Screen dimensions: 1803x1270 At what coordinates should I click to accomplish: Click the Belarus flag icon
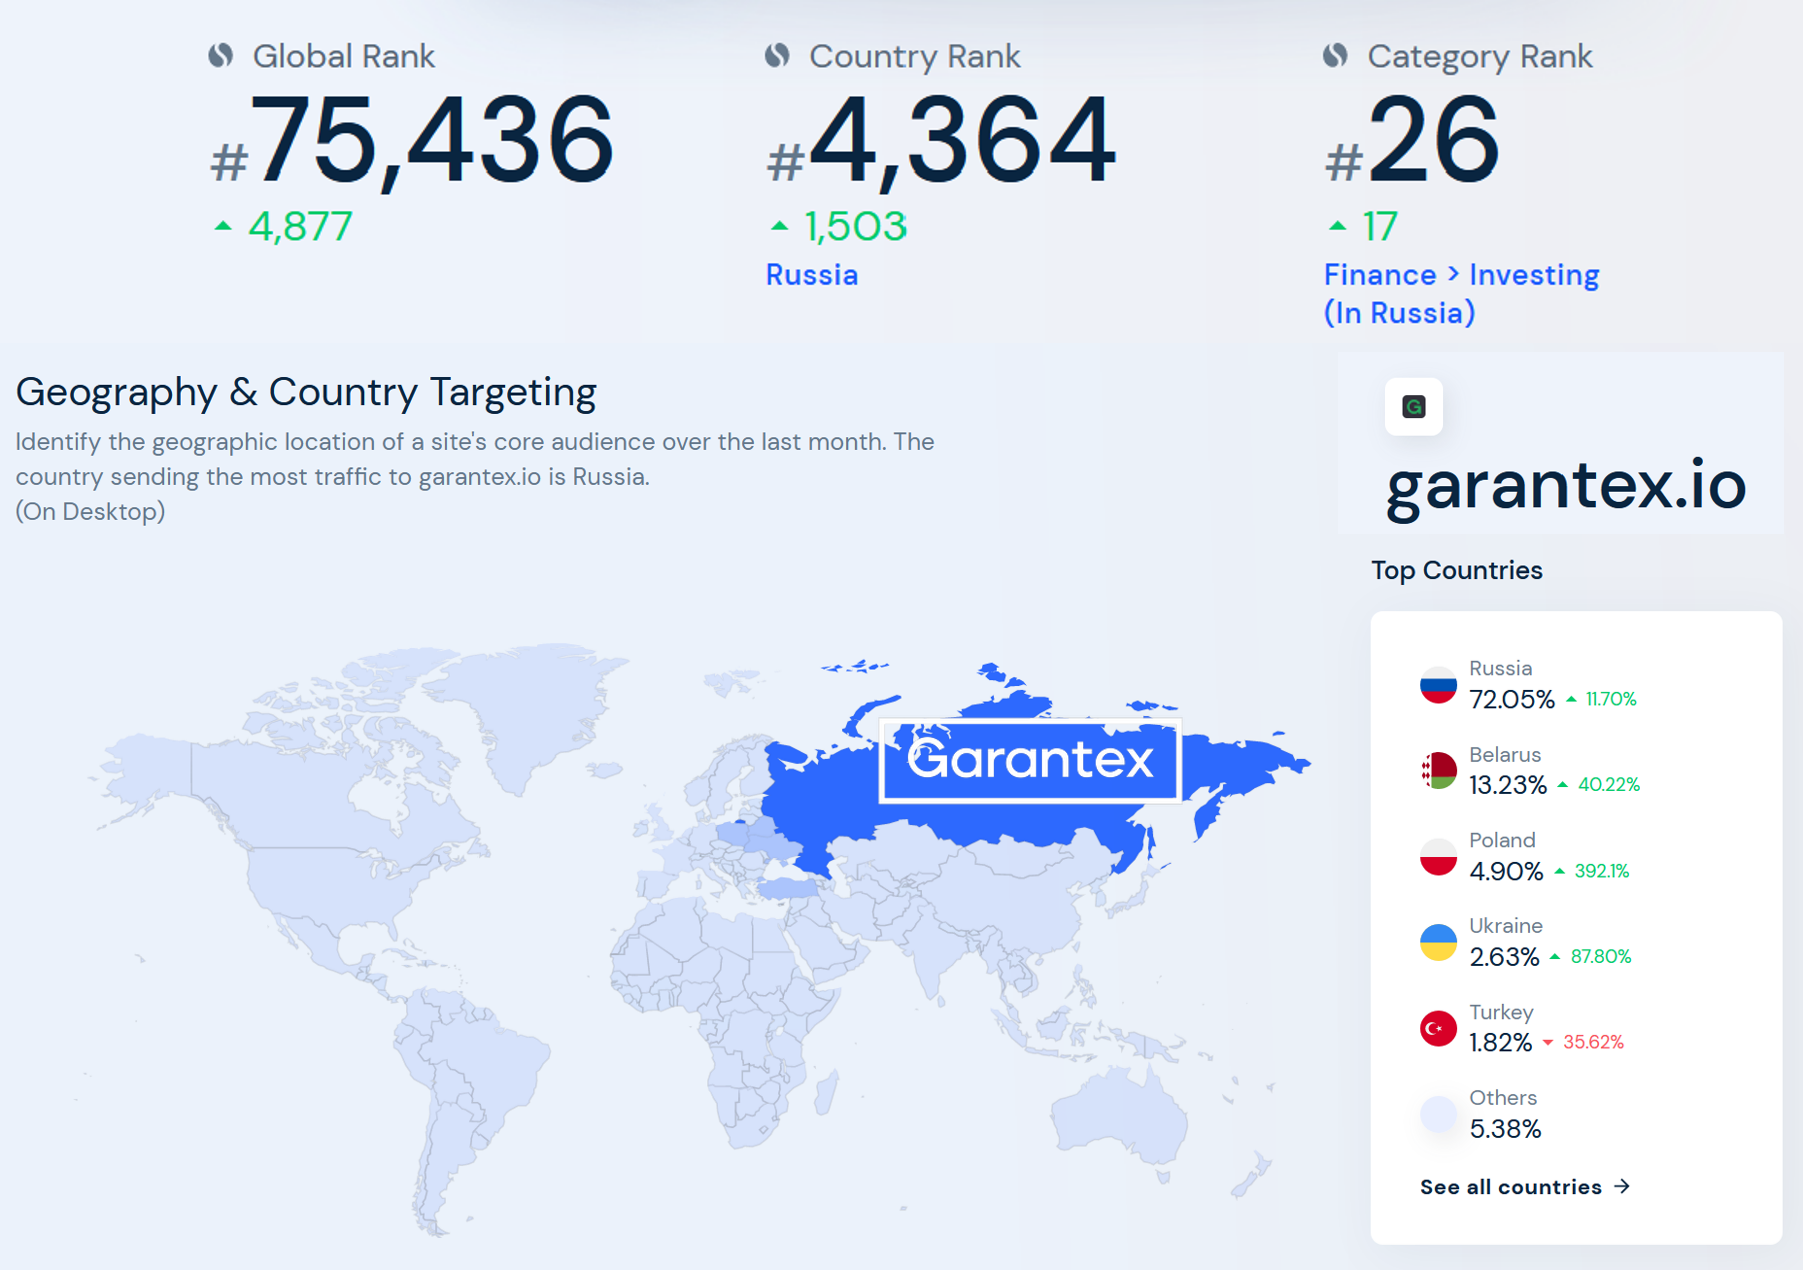pyautogui.click(x=1438, y=771)
